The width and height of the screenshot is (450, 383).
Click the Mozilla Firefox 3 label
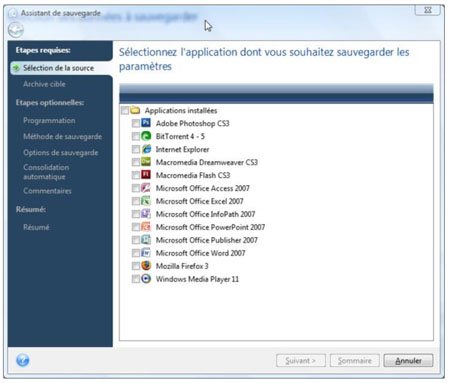tap(182, 266)
